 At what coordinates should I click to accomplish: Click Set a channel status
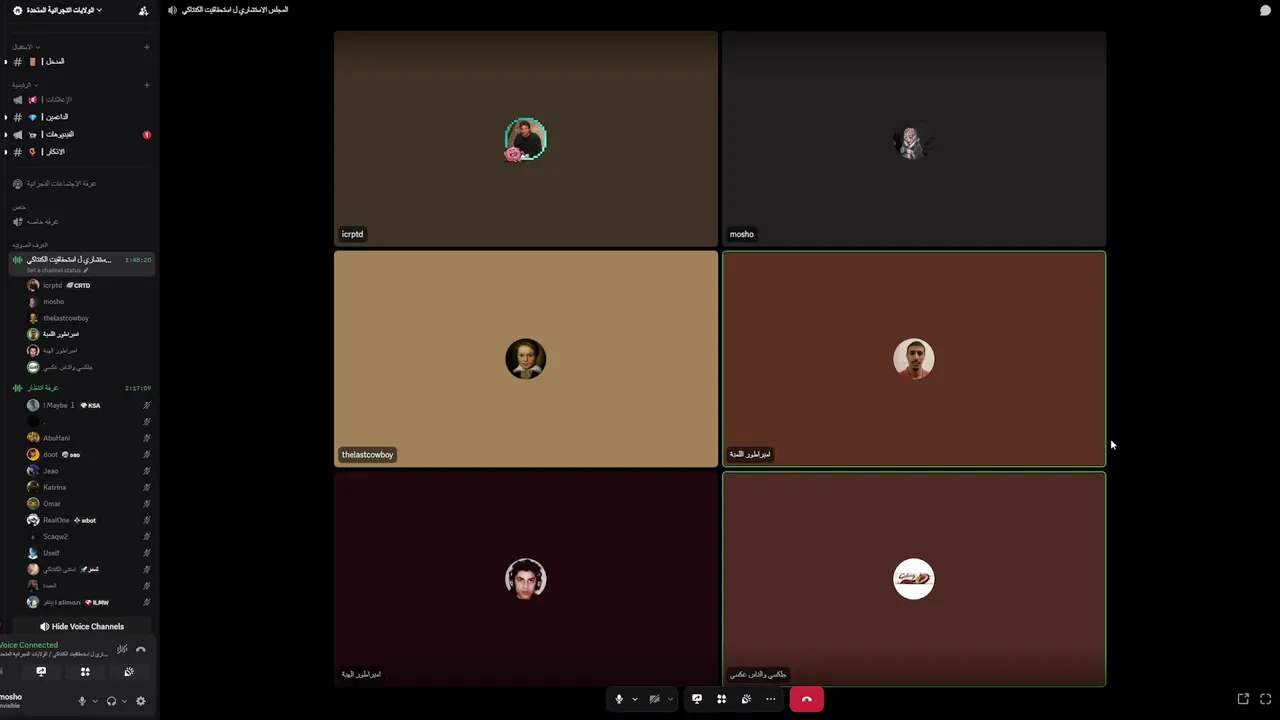click(57, 271)
